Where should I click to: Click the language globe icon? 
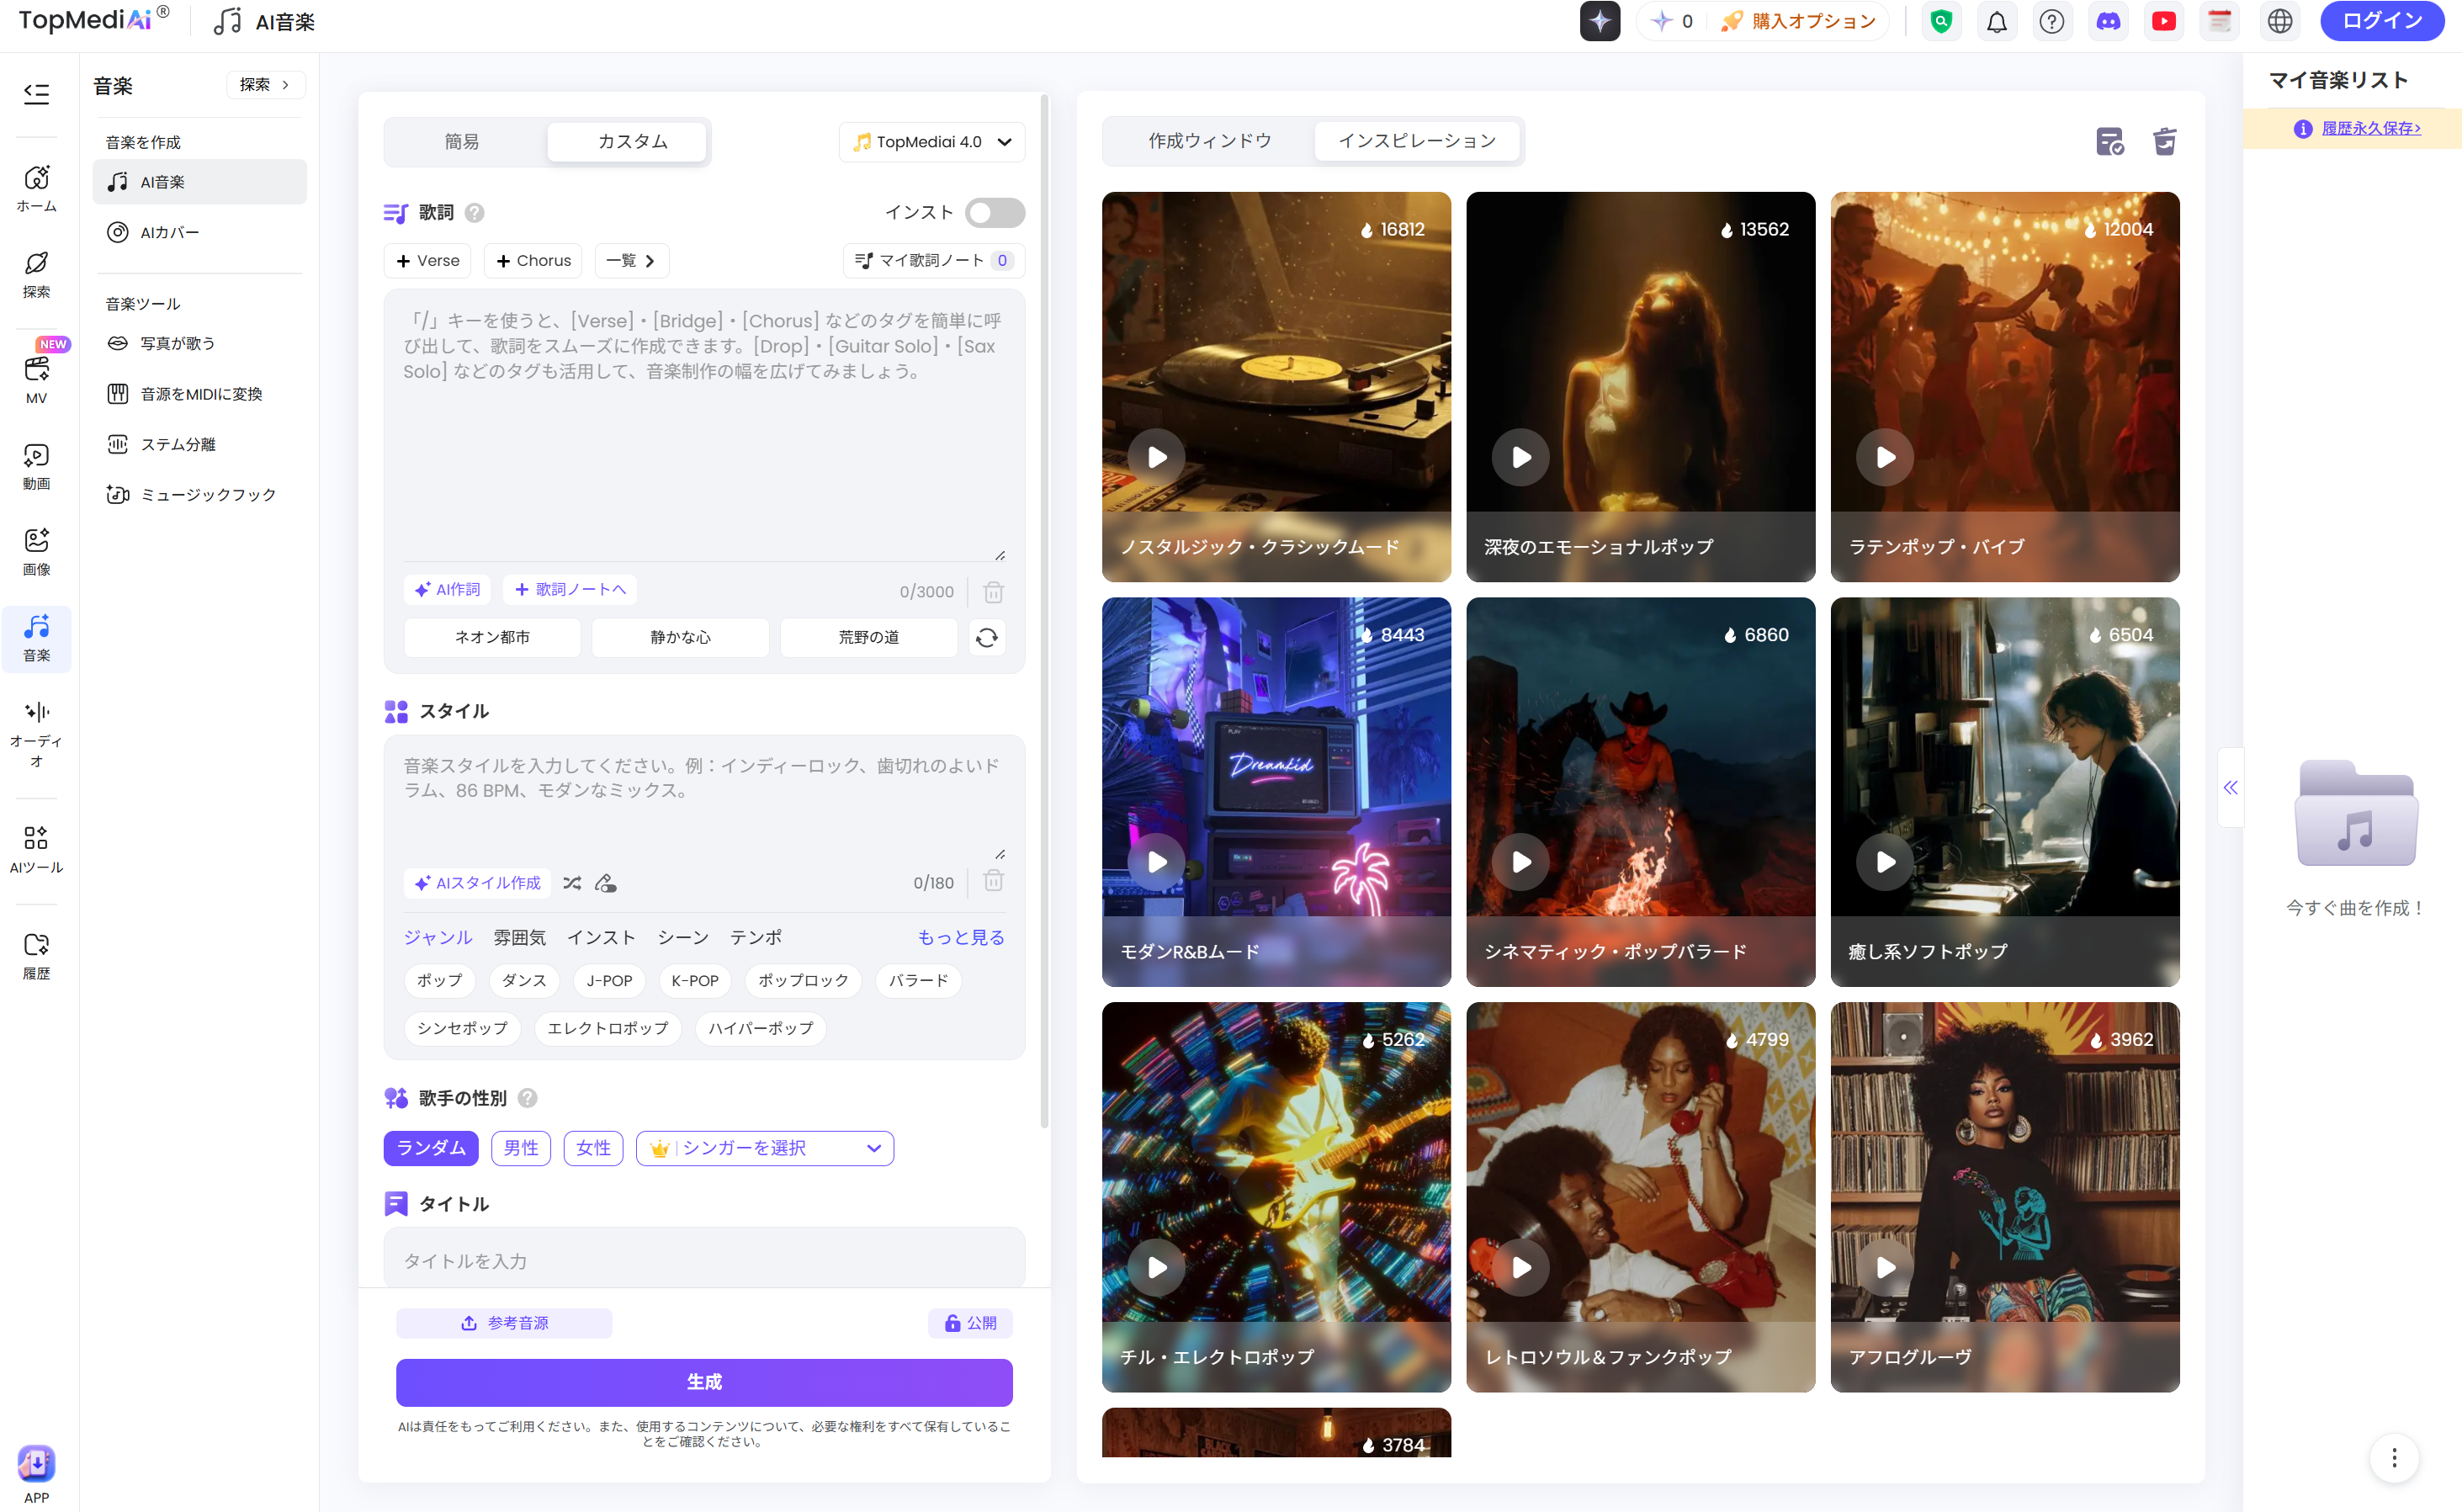[2279, 22]
